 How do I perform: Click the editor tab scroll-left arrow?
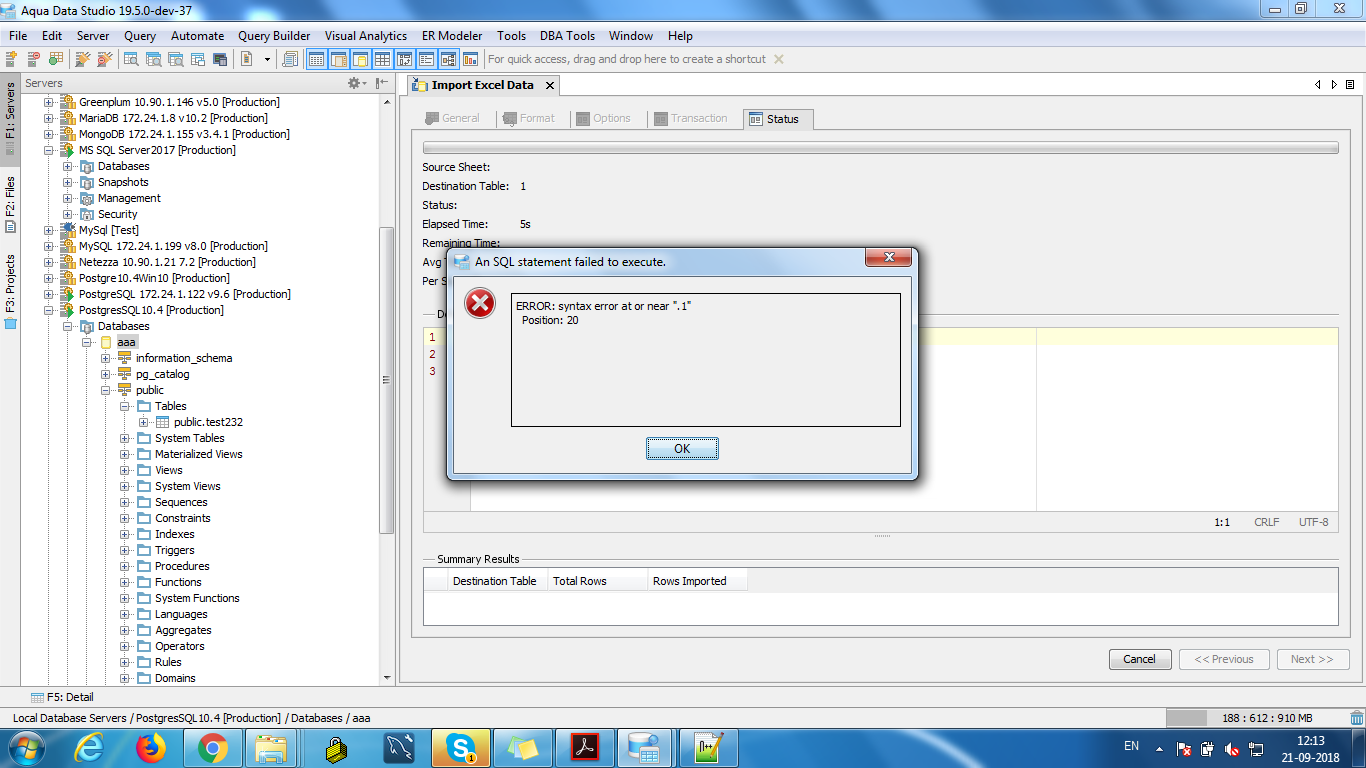pyautogui.click(x=1318, y=85)
